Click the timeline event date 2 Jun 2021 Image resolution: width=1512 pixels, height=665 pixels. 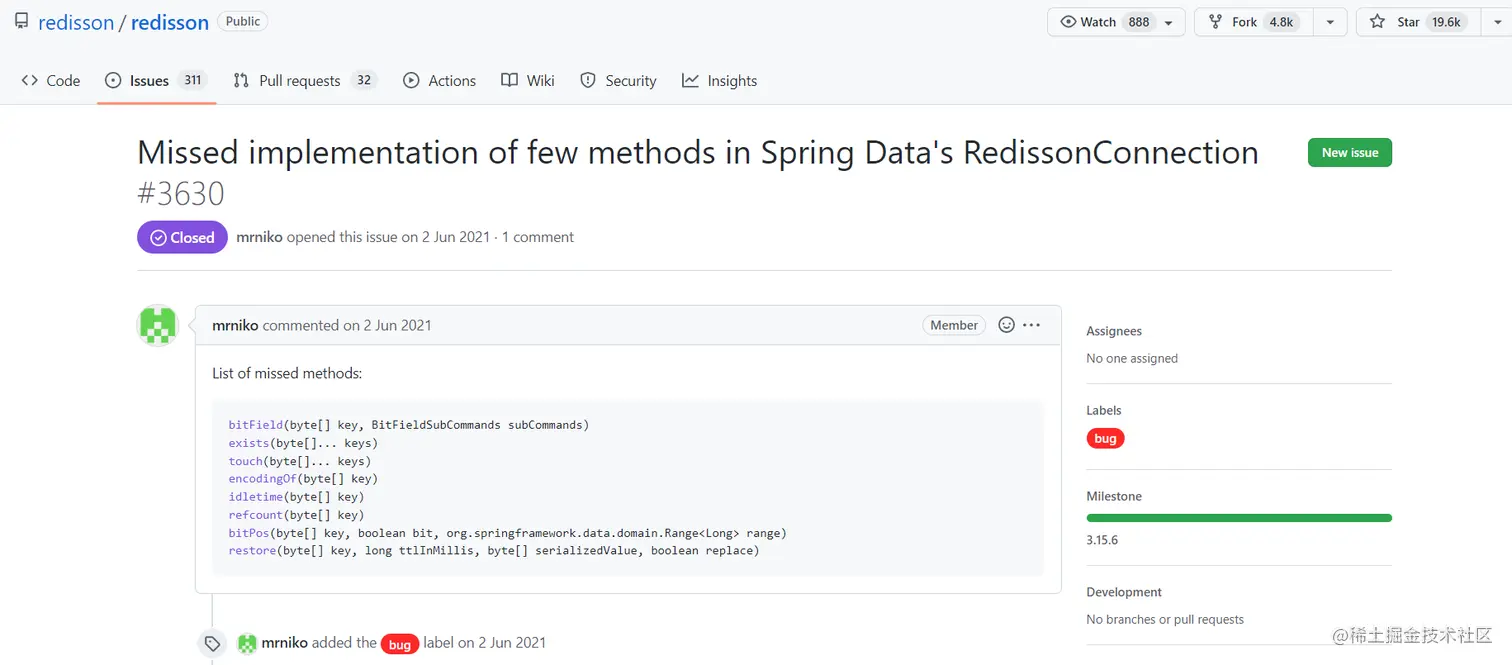[512, 643]
